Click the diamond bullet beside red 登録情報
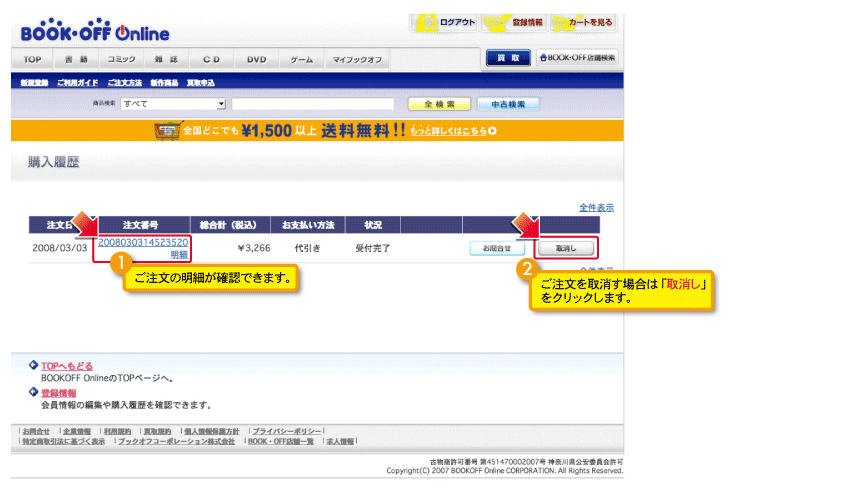This screenshot has width=851, height=500. (33, 392)
